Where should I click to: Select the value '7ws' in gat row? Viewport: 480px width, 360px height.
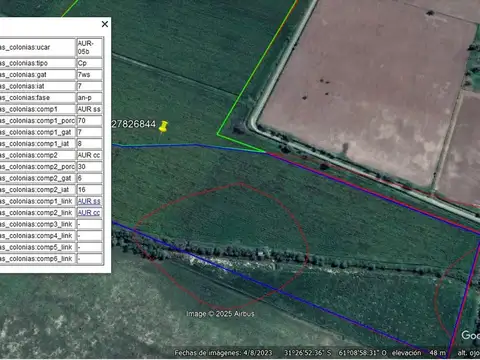click(x=84, y=75)
